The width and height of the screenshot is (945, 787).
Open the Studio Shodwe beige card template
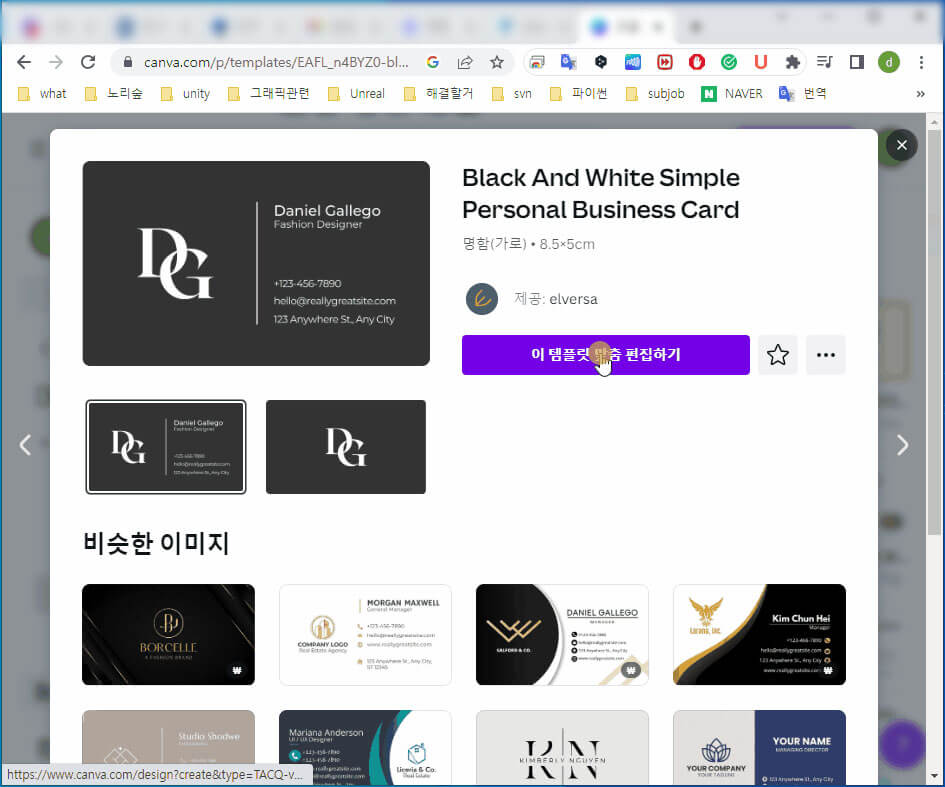point(168,747)
